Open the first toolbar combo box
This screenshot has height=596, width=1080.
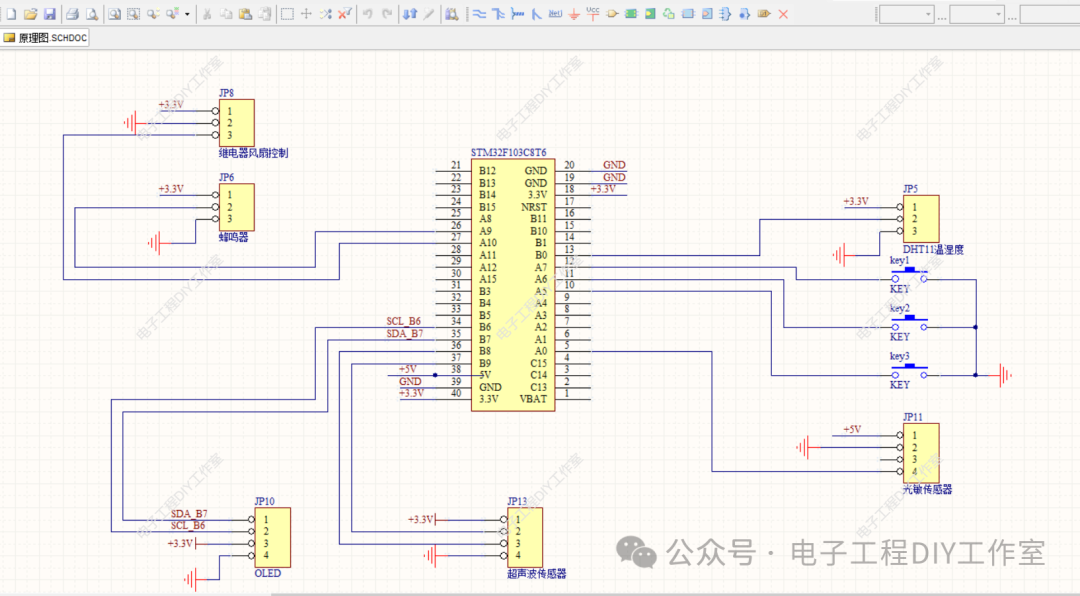(906, 14)
